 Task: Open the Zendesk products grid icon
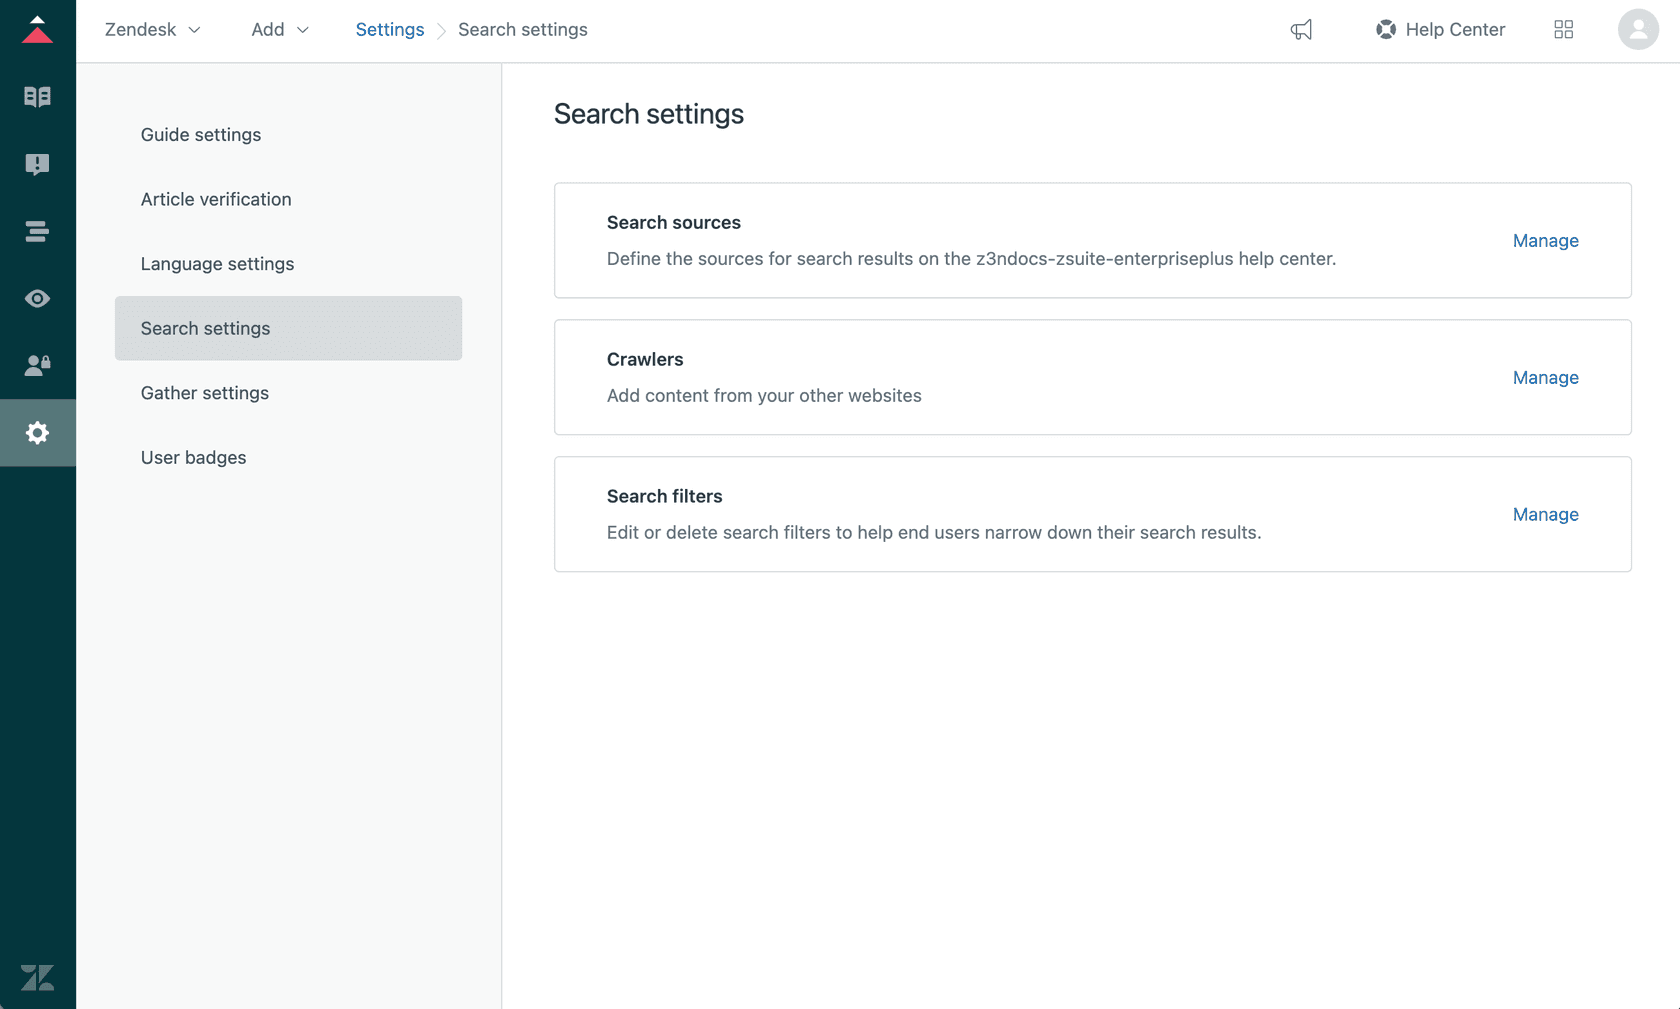(1564, 30)
